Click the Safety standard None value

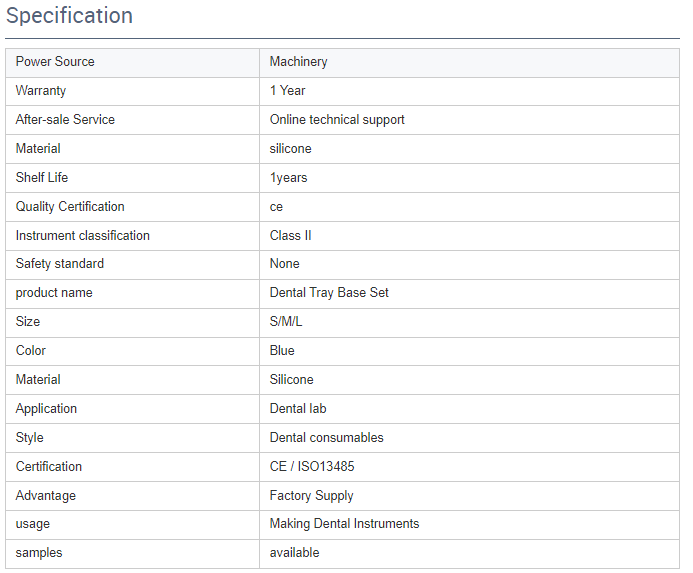click(x=285, y=264)
